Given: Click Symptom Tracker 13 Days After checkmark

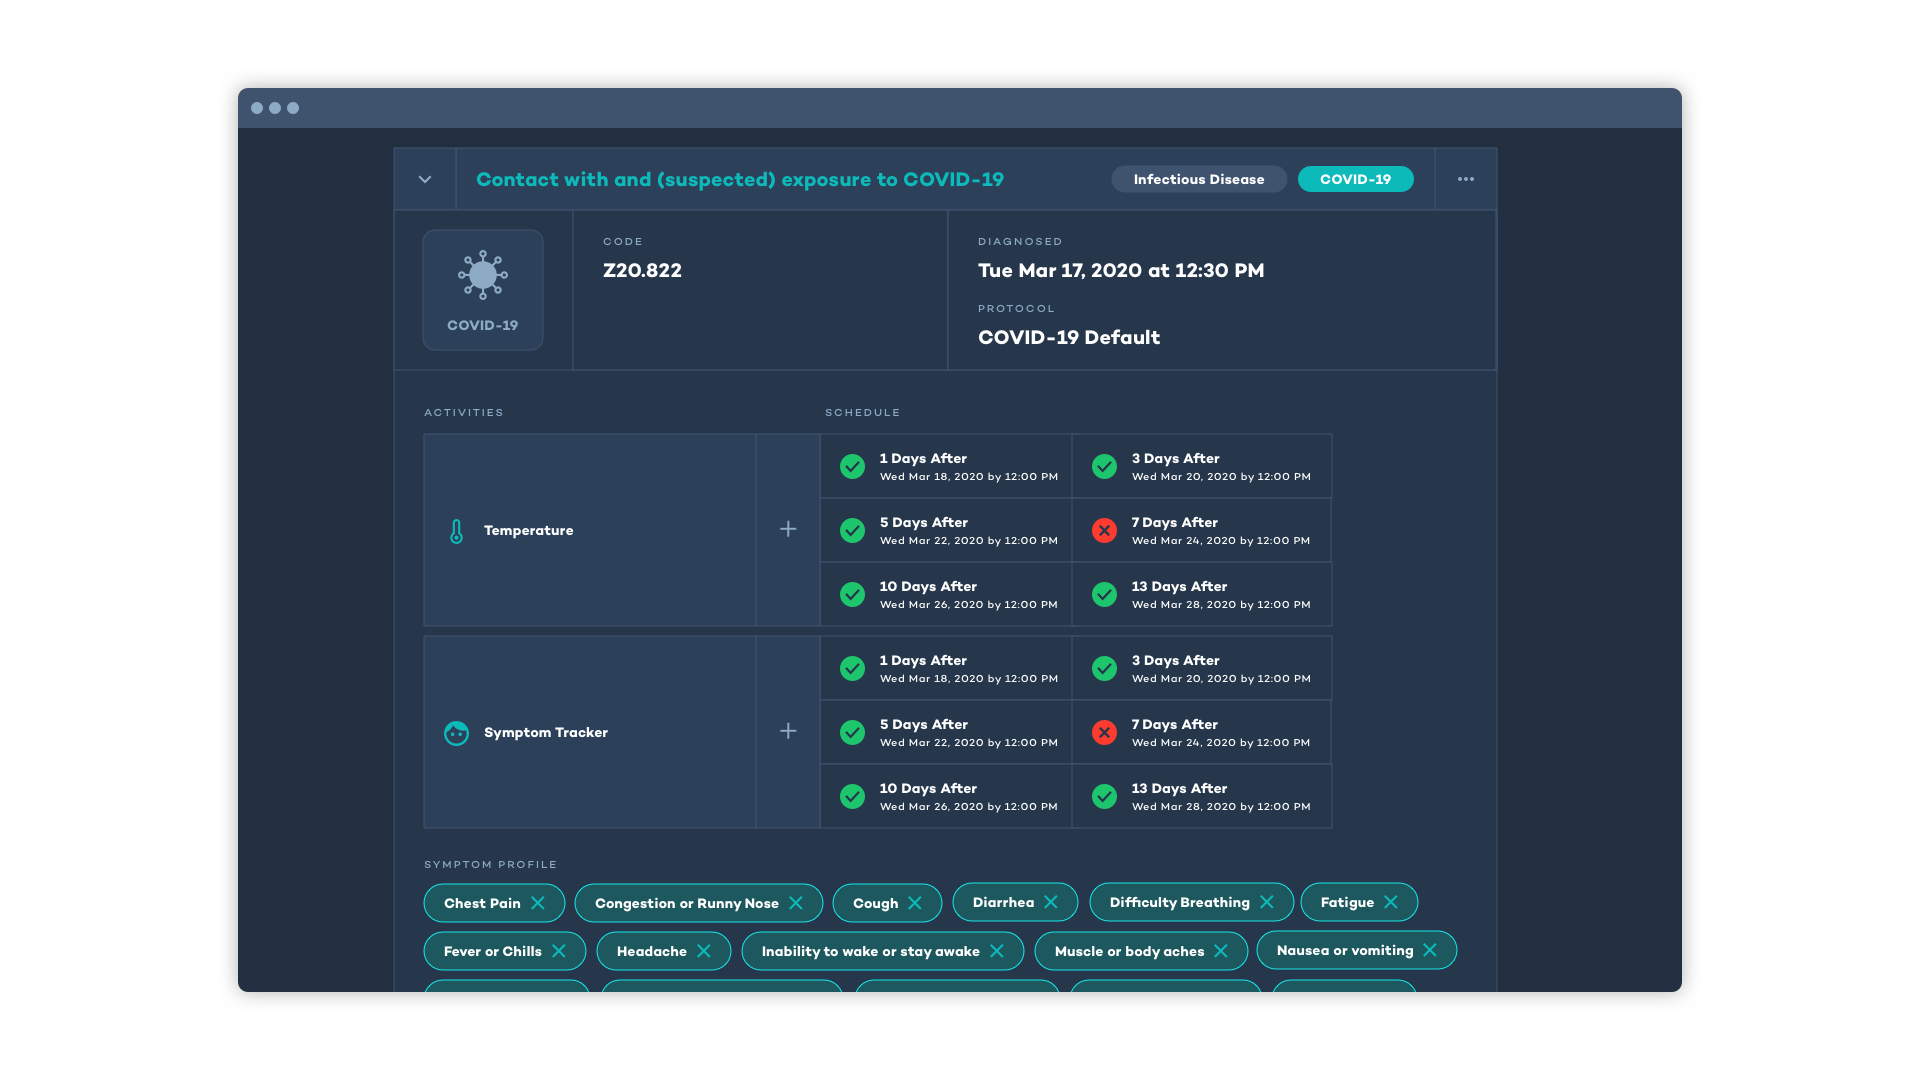Looking at the screenshot, I should point(1104,797).
